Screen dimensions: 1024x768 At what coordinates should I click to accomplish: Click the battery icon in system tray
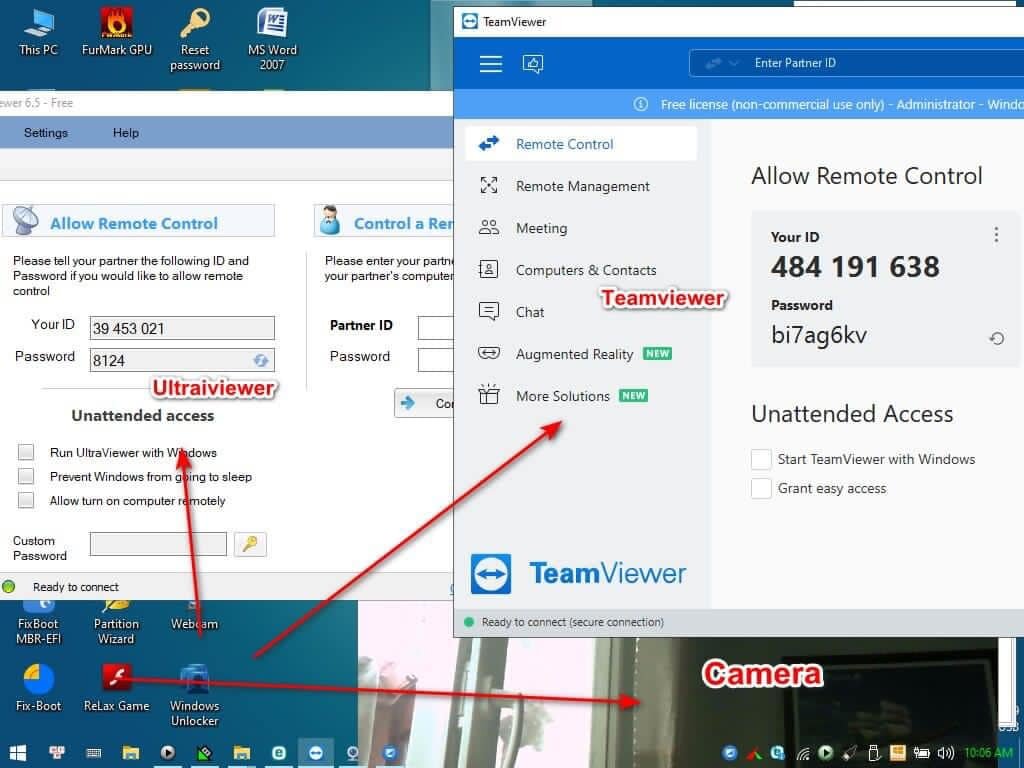(x=921, y=753)
